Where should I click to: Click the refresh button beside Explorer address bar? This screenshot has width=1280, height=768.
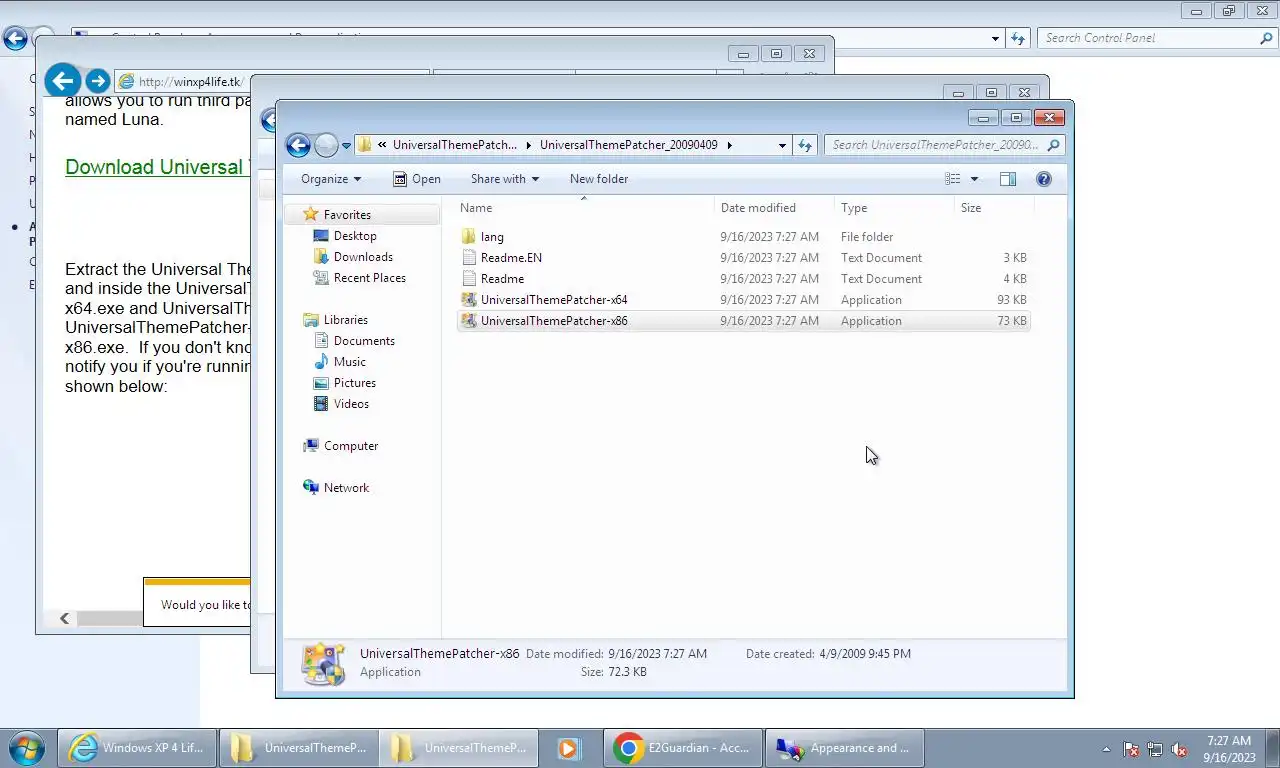pyautogui.click(x=805, y=145)
